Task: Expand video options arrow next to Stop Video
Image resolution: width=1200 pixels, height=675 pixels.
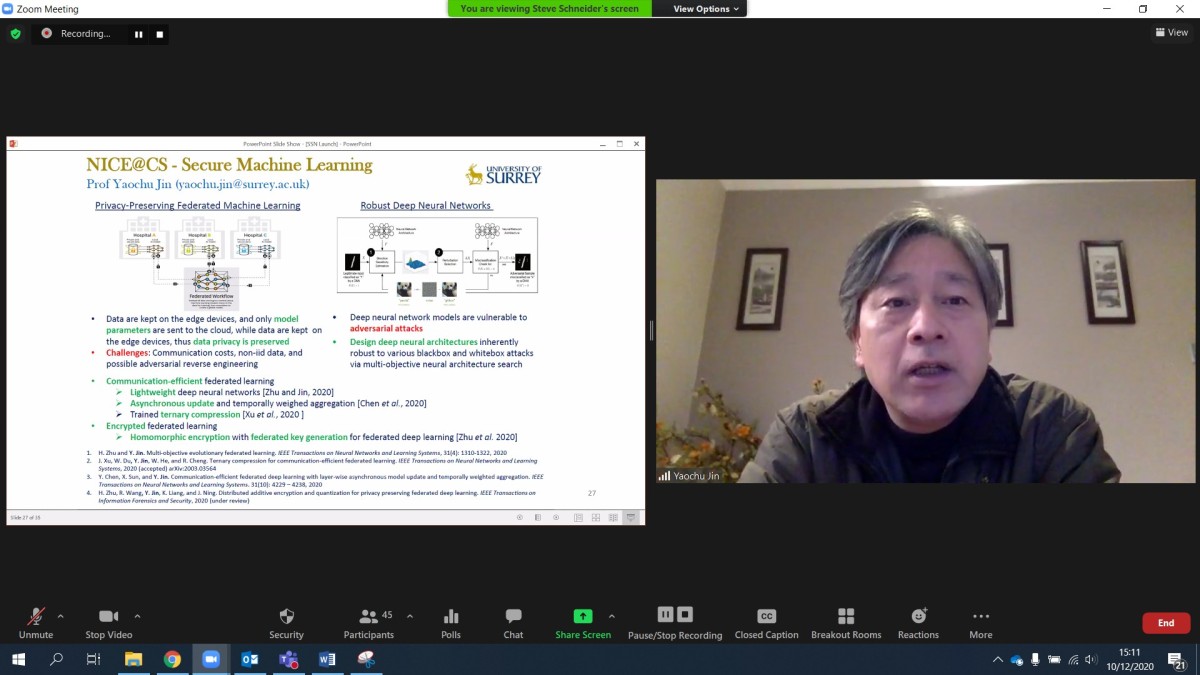Action: tap(137, 616)
